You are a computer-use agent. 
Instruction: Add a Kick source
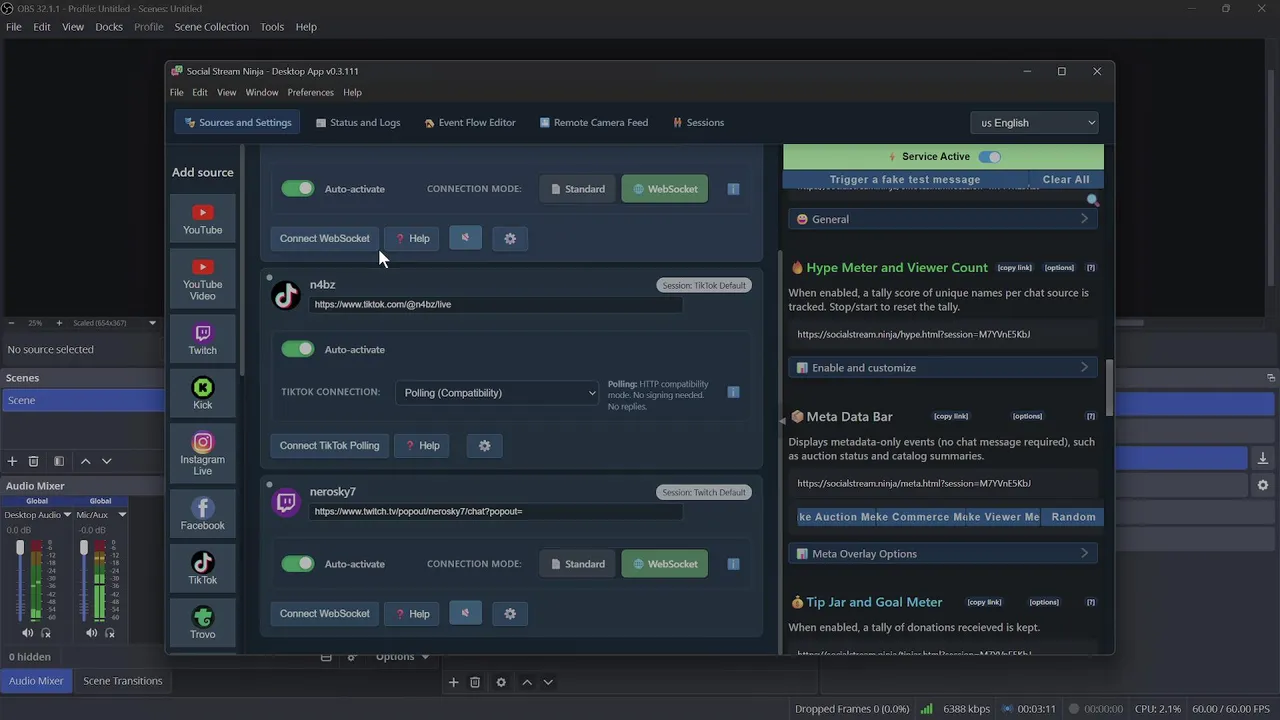(202, 394)
